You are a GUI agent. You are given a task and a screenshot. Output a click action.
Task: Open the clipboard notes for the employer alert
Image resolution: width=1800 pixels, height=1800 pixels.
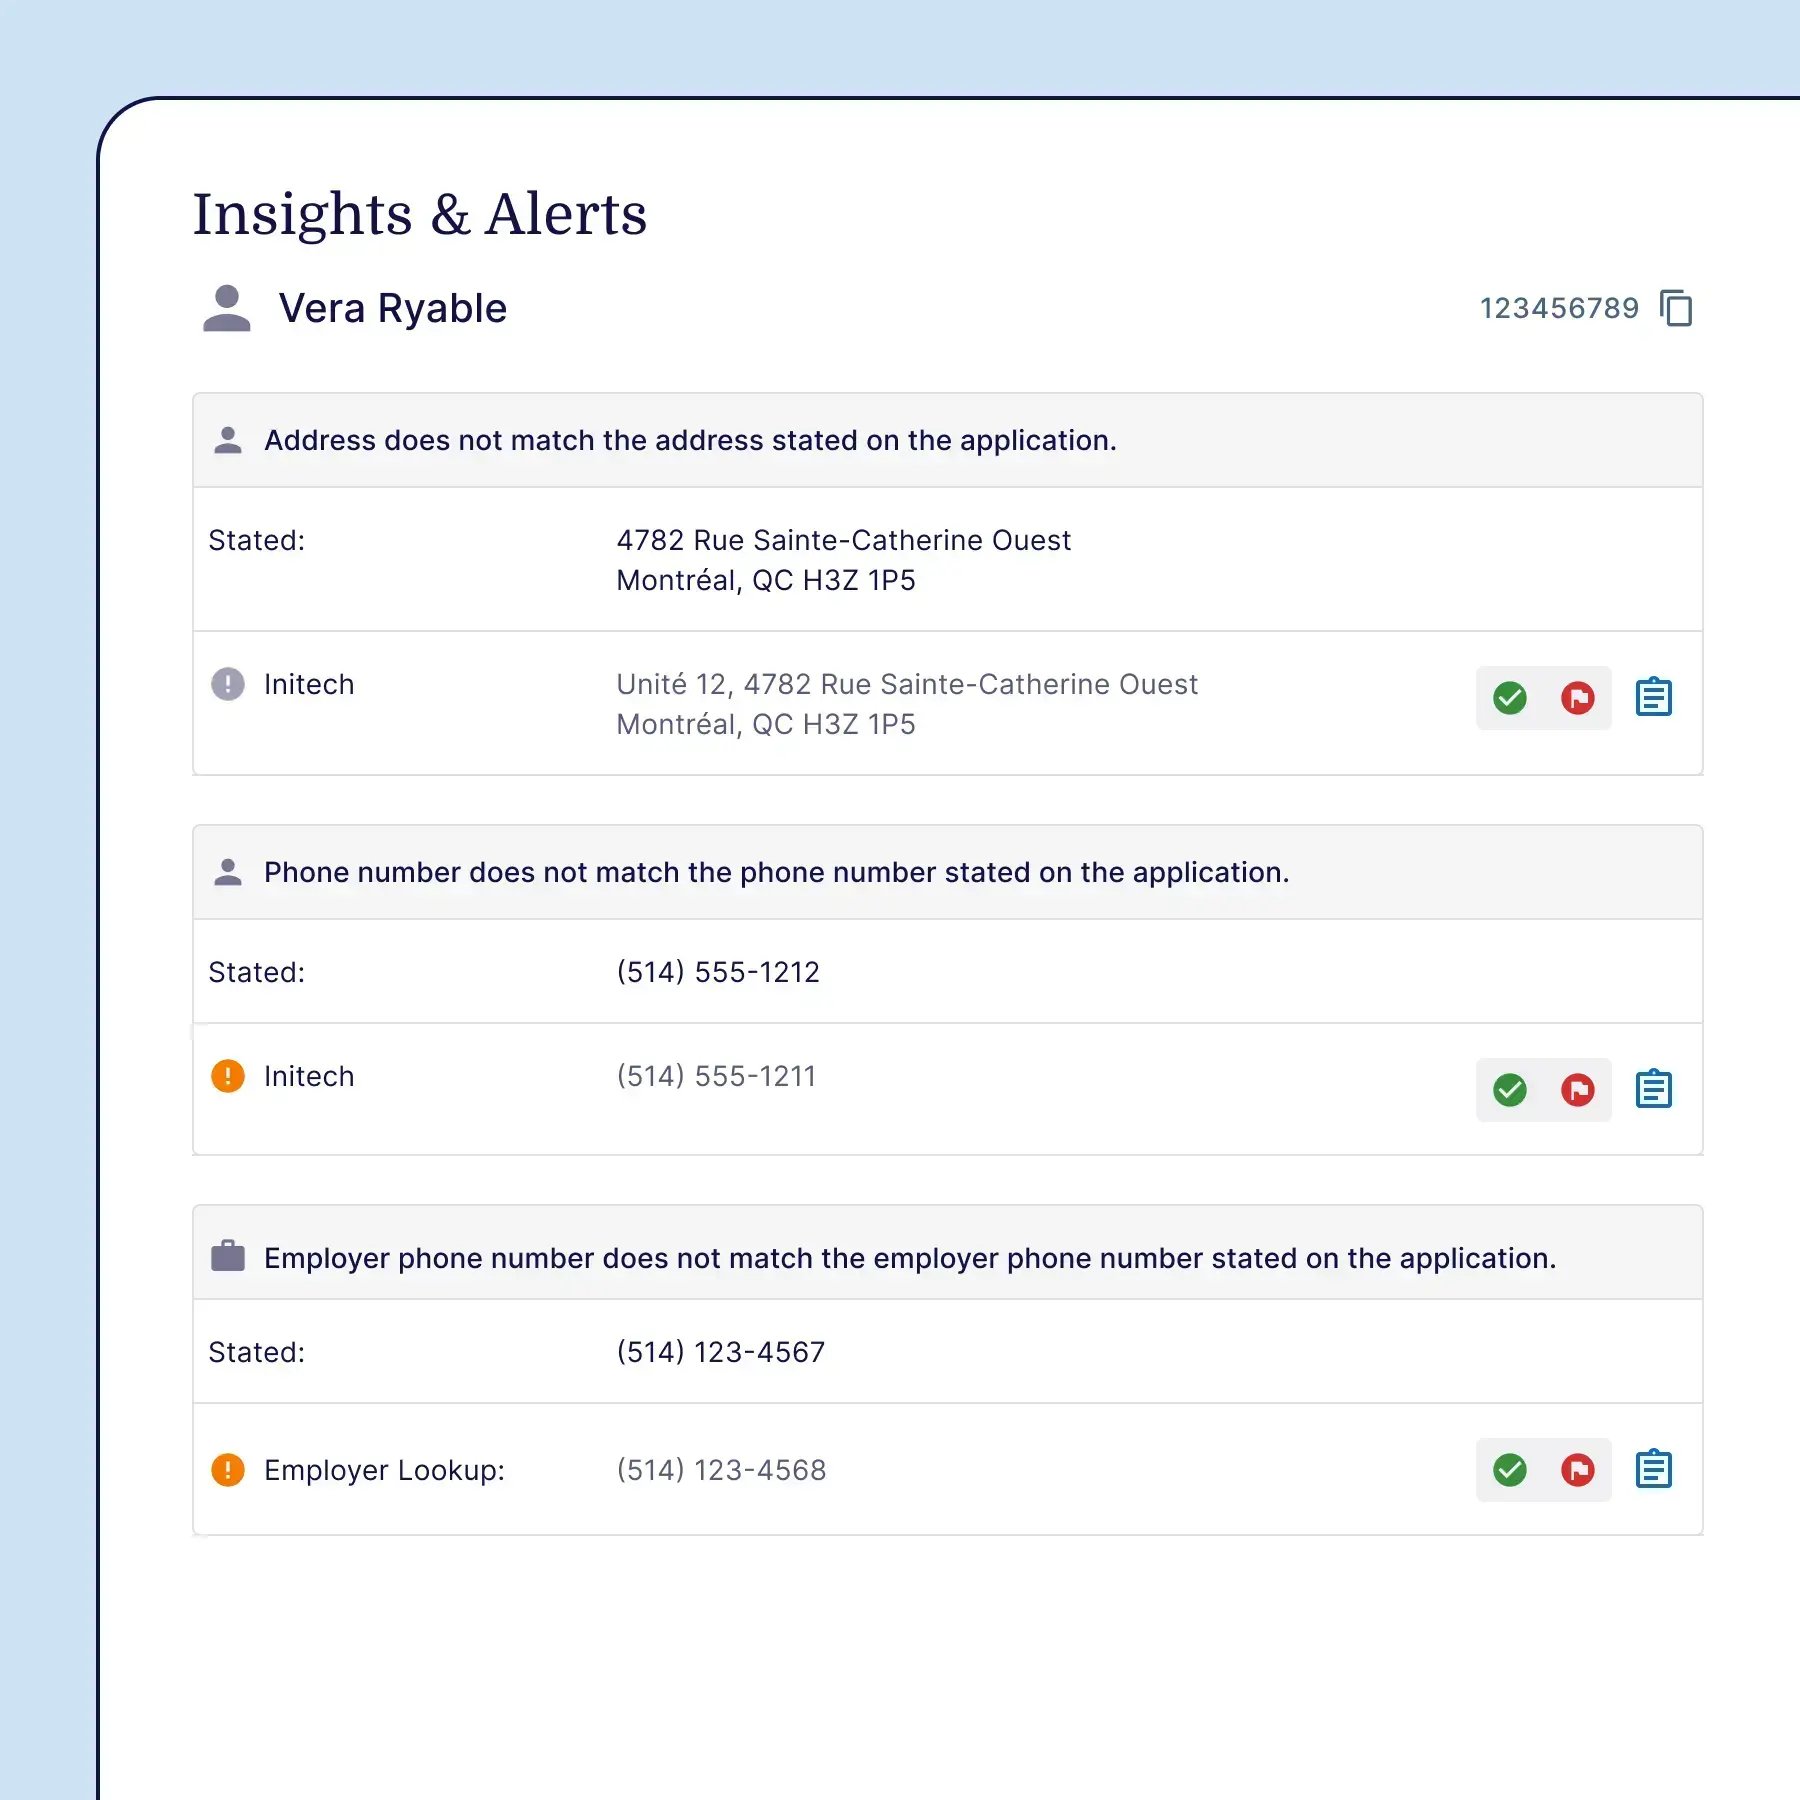pos(1655,1469)
